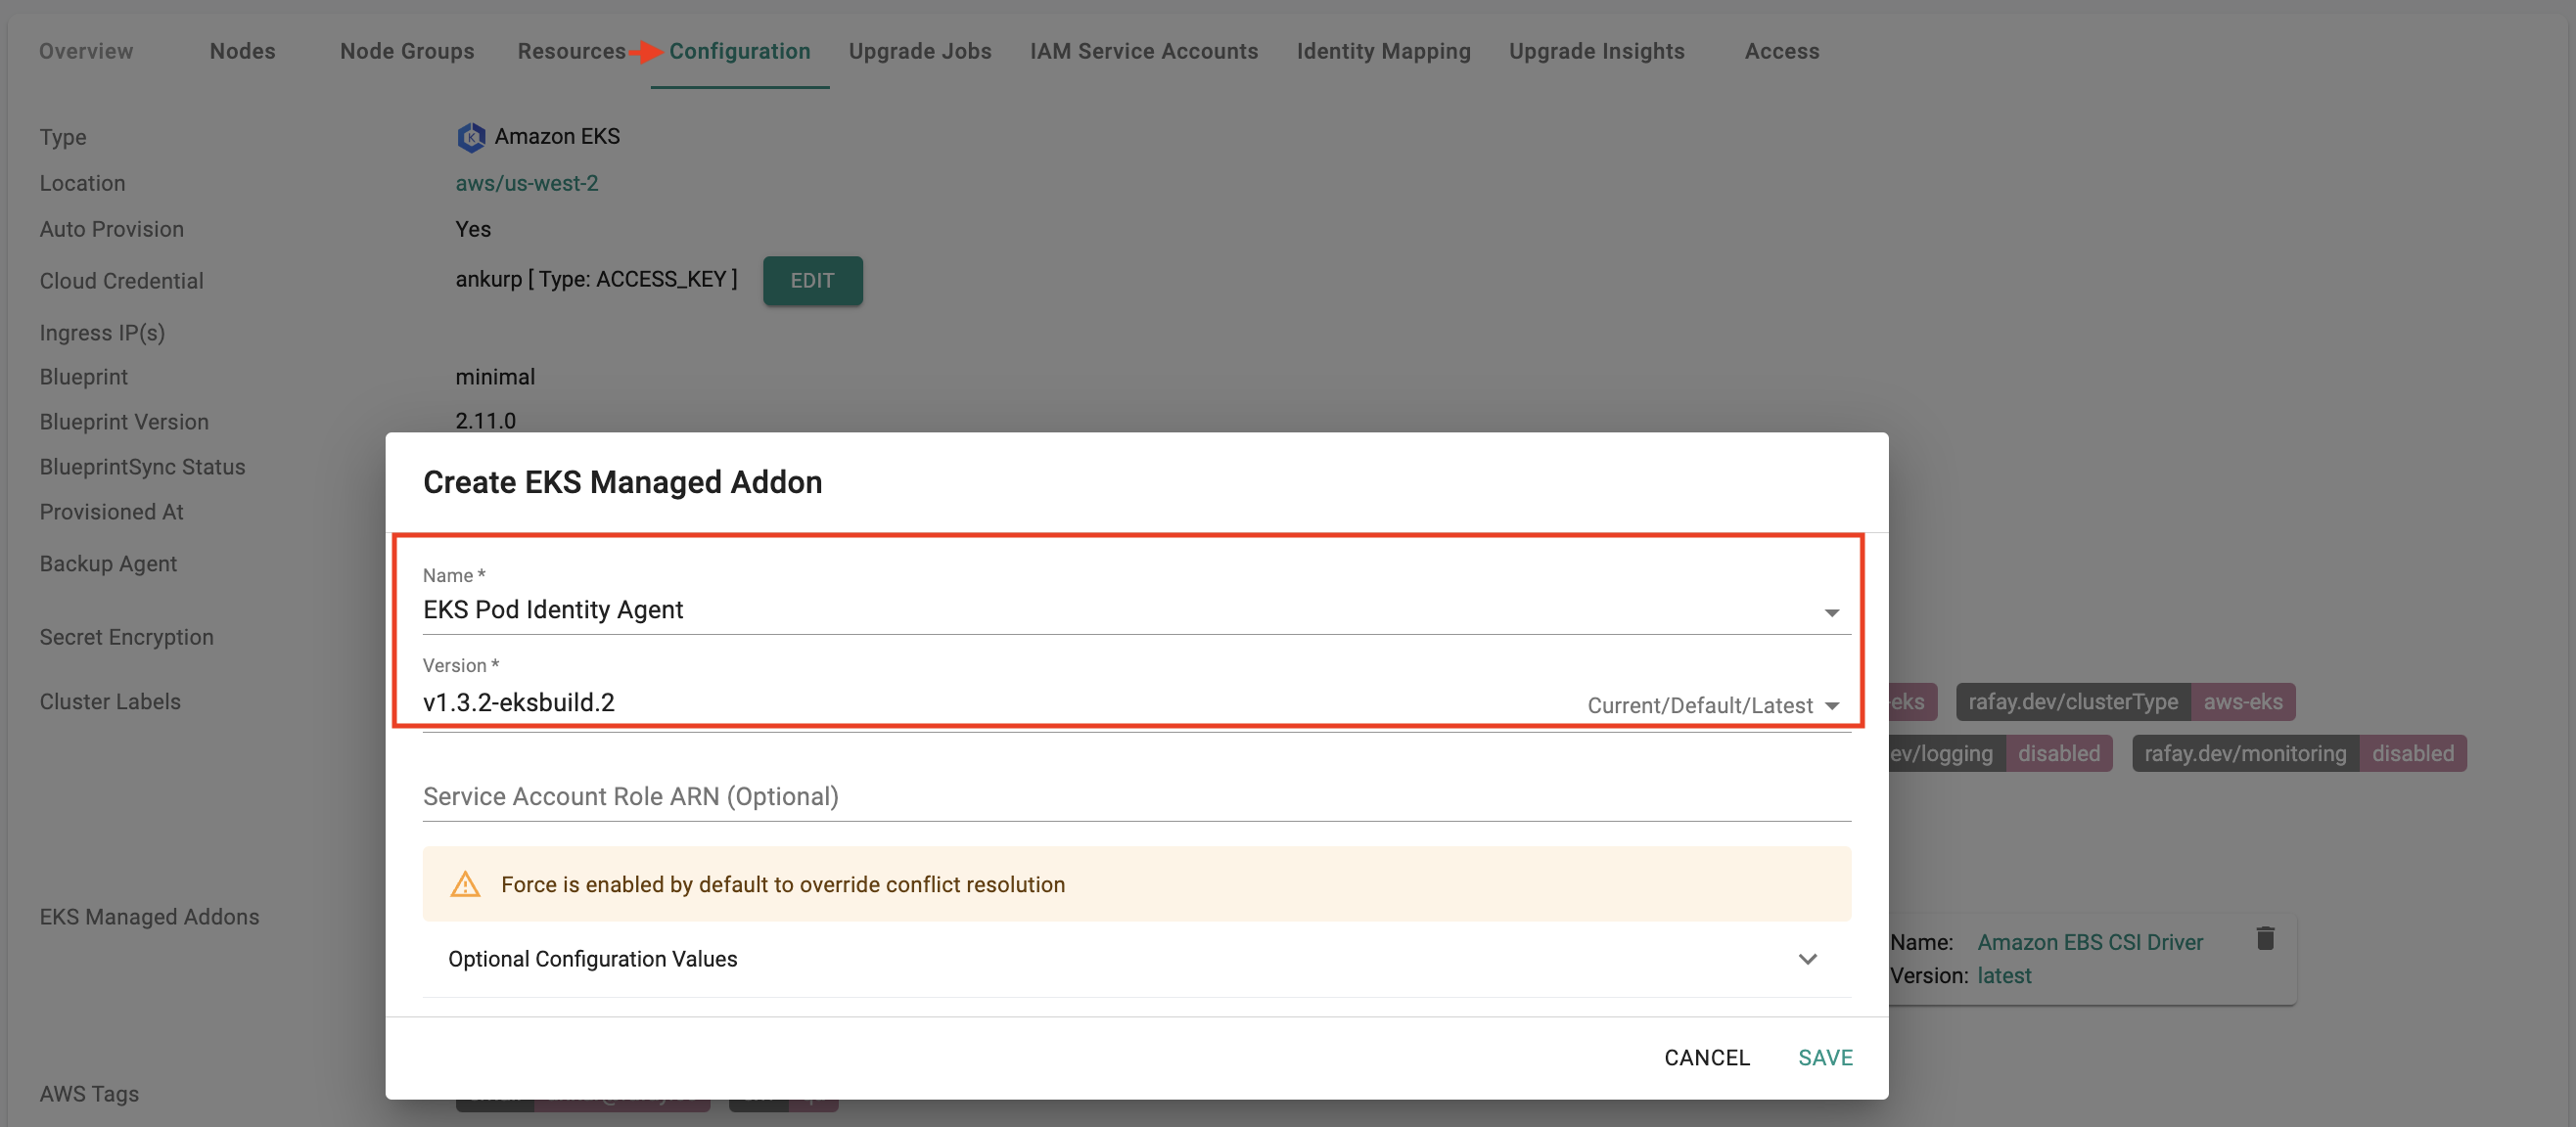This screenshot has width=2576, height=1127.
Task: Expand Optional Configuration Values section
Action: click(1136, 959)
